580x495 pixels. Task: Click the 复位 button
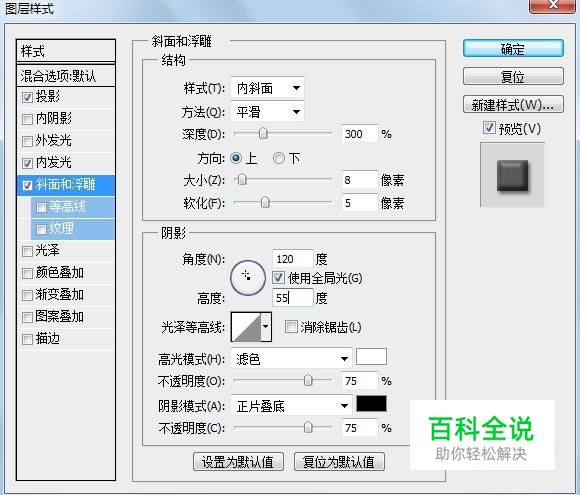[x=513, y=77]
